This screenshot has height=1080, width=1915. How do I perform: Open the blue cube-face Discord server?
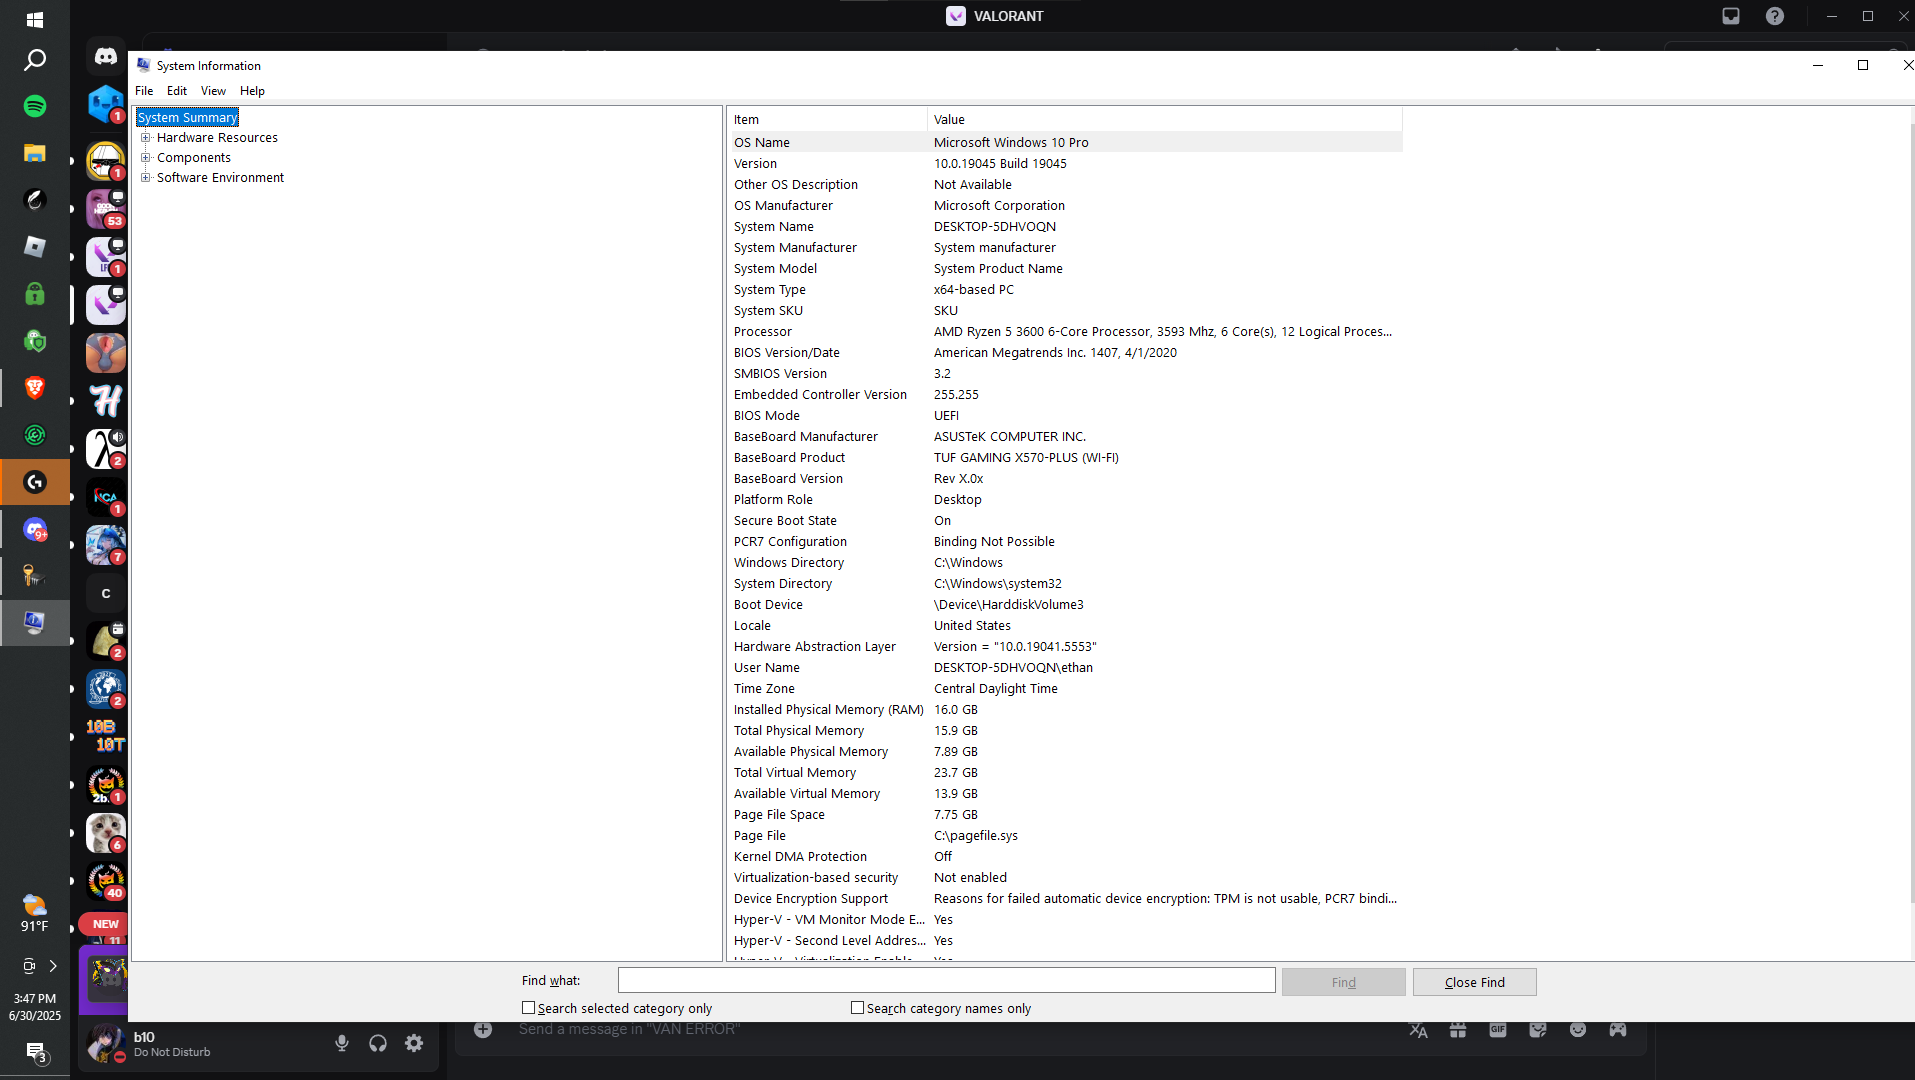pyautogui.click(x=106, y=105)
